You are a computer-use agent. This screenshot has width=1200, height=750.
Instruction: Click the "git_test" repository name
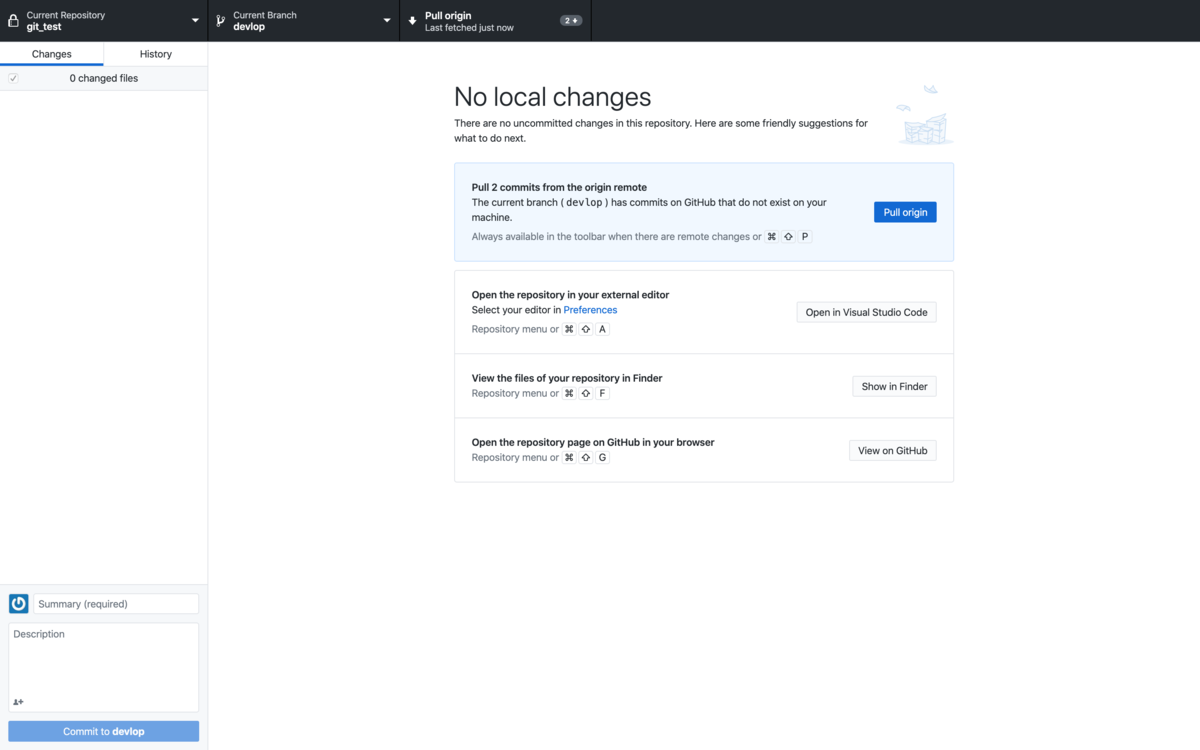click(x=44, y=27)
